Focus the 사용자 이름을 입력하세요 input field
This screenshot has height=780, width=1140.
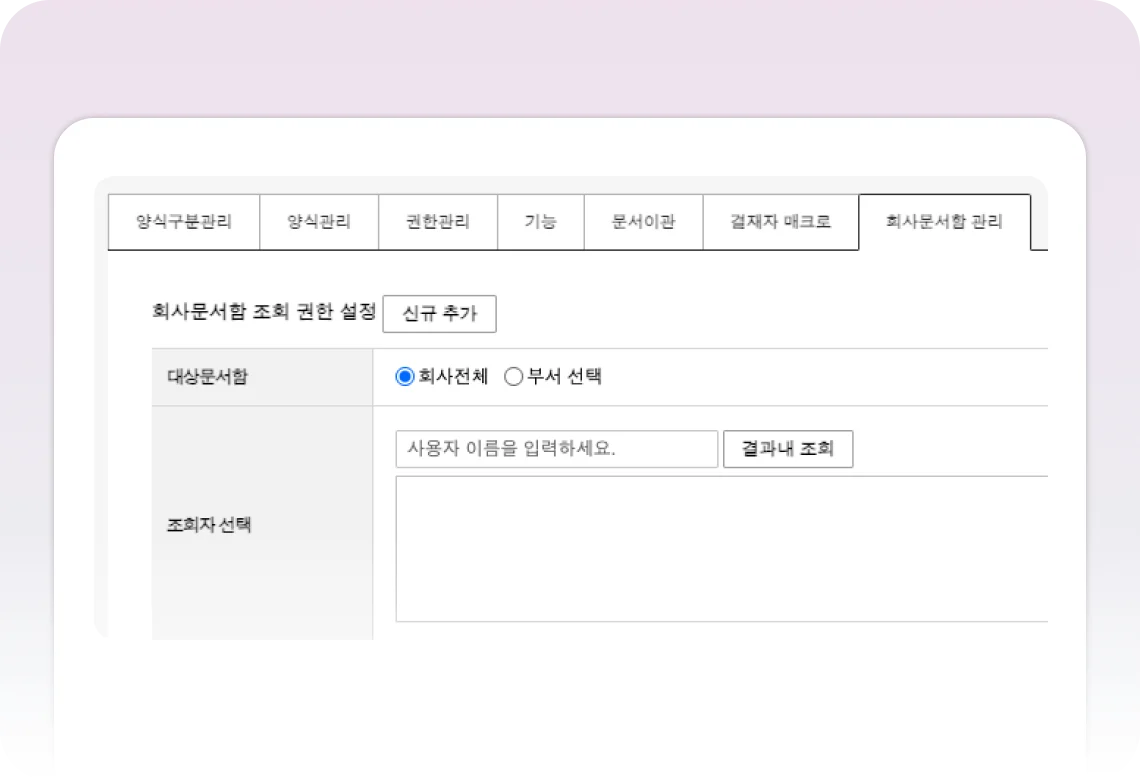pyautogui.click(x=556, y=449)
